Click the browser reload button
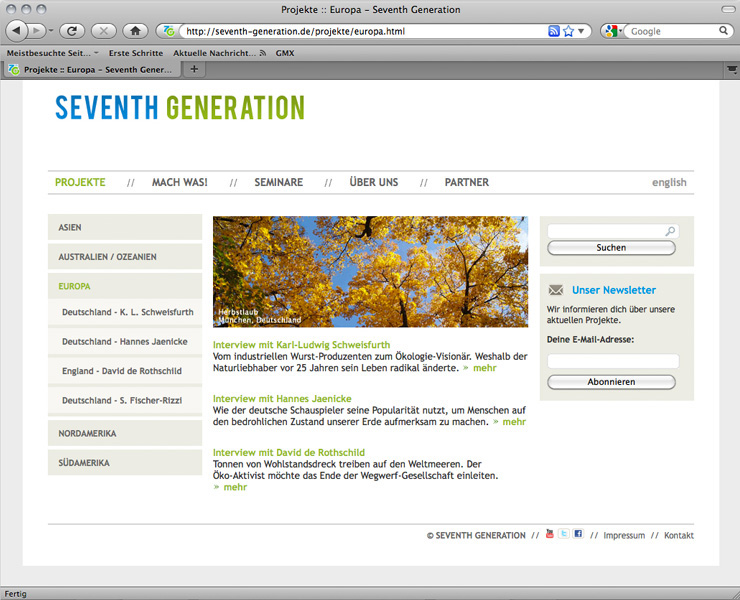Screen dimensions: 740x600 click(72, 31)
